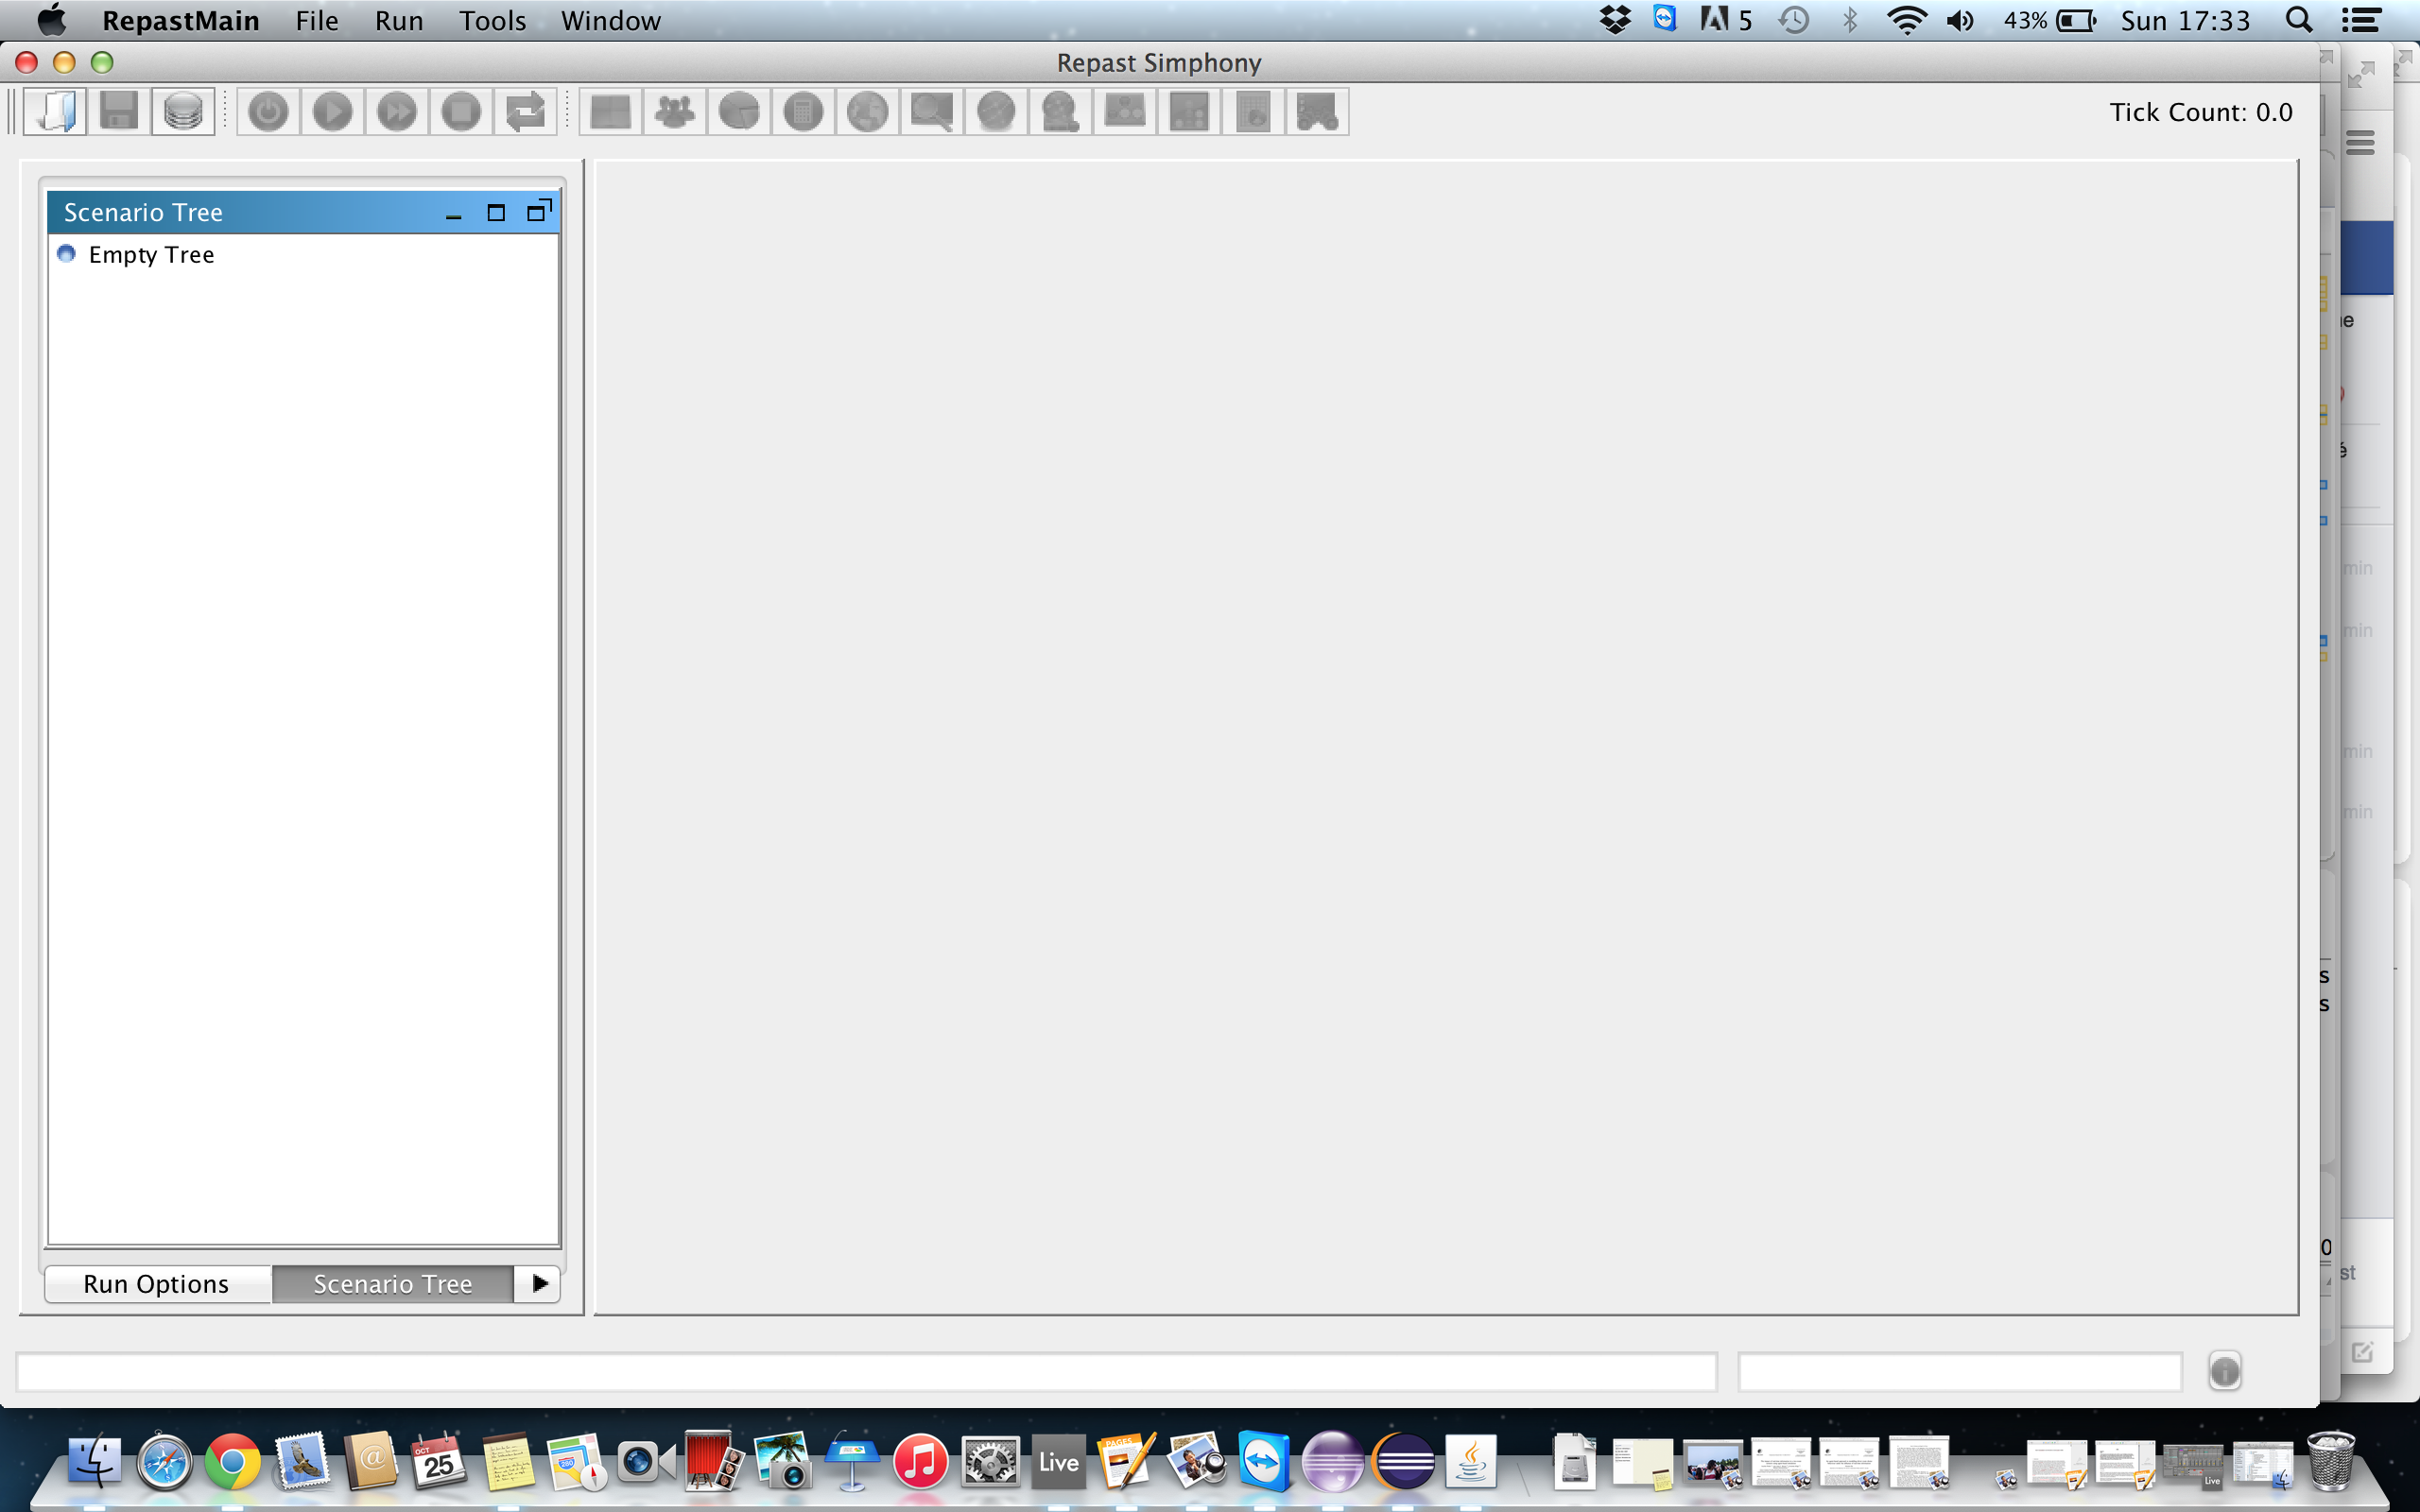Open Google Chrome from the Dock
2420x1512 pixels.
tap(232, 1462)
